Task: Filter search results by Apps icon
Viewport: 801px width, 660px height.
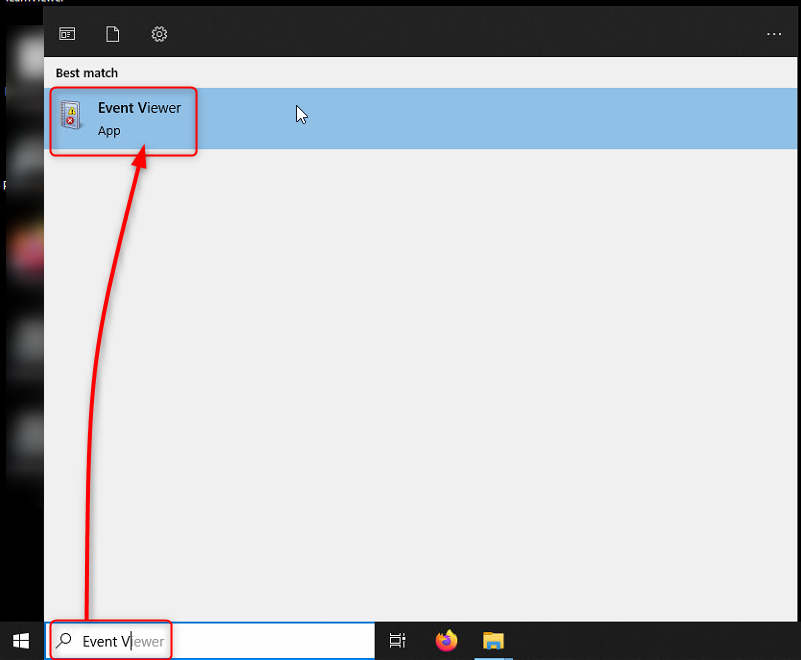Action: click(x=67, y=34)
